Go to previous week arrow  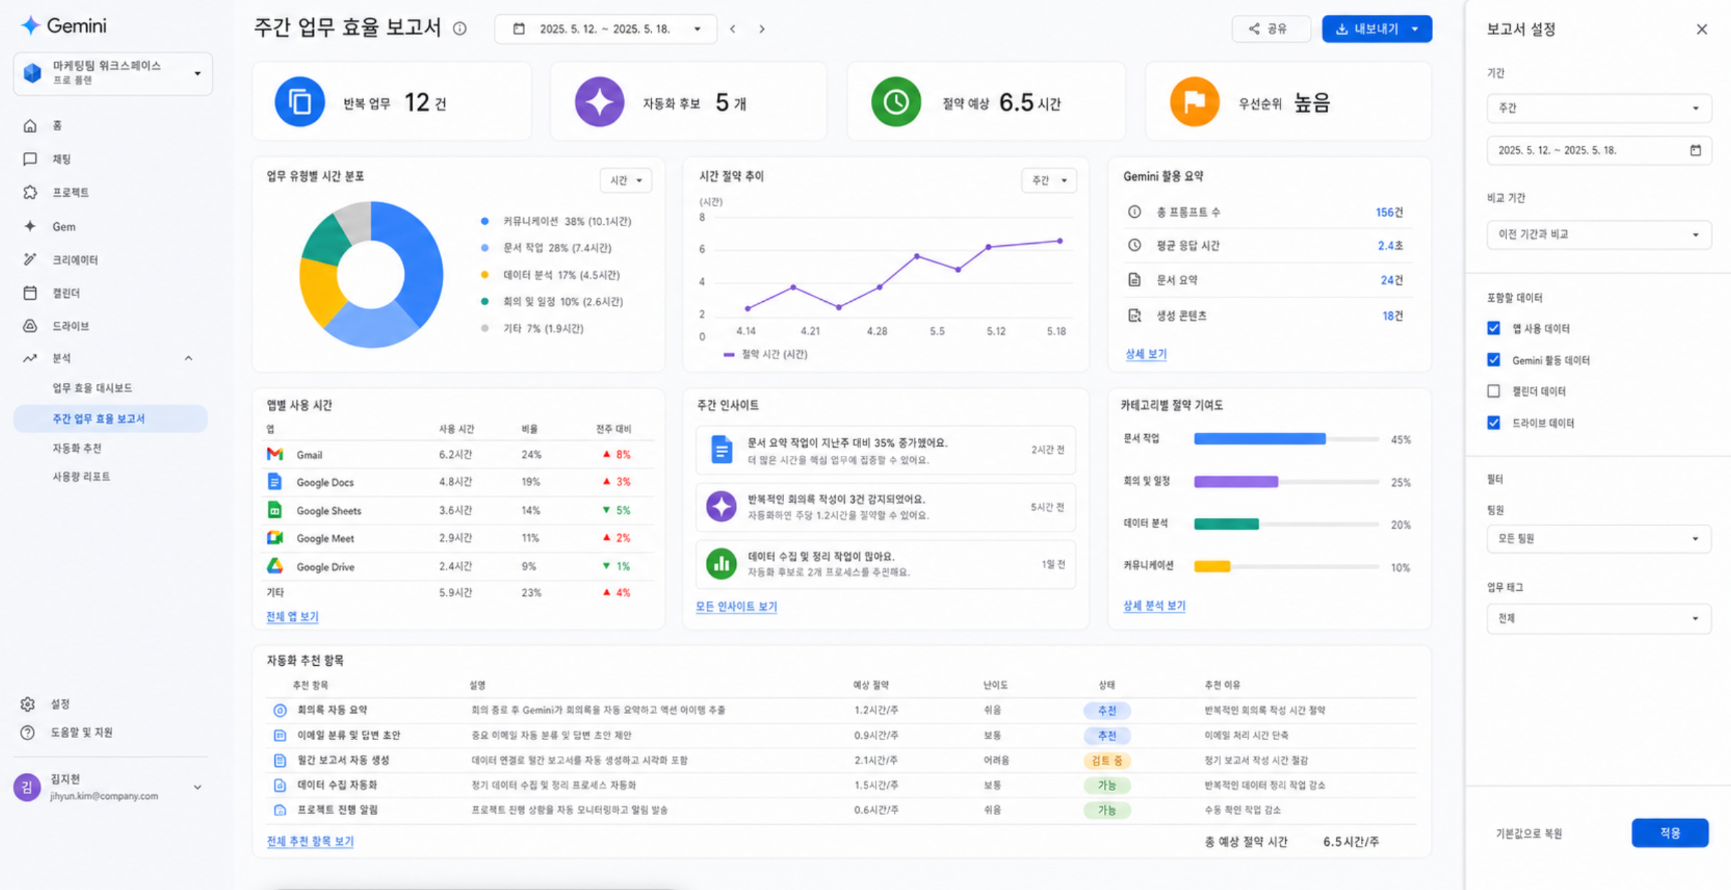tap(733, 29)
